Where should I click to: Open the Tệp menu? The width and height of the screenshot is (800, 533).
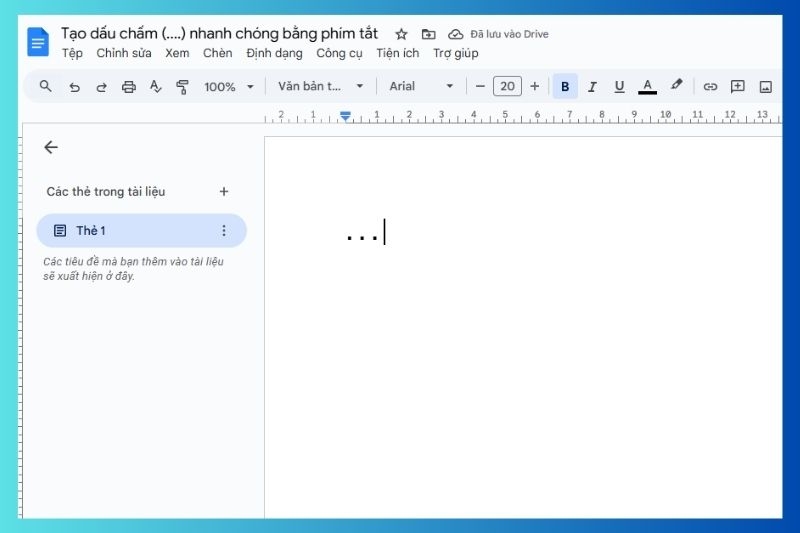pyautogui.click(x=72, y=54)
